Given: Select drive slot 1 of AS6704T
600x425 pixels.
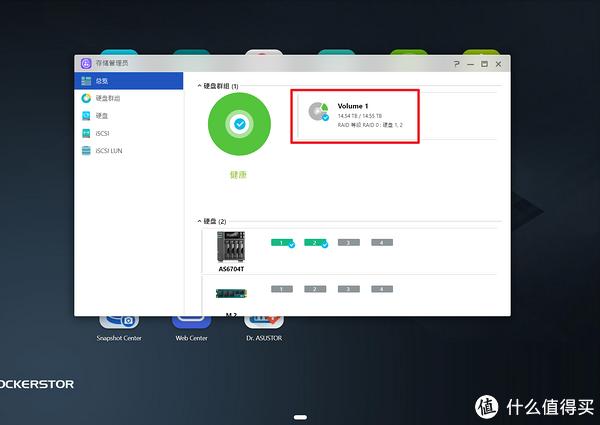Looking at the screenshot, I should pos(282,243).
